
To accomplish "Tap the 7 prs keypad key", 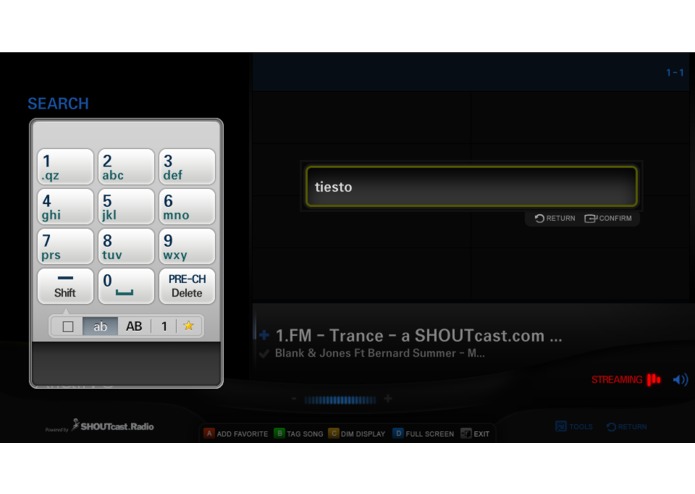I will [65, 247].
